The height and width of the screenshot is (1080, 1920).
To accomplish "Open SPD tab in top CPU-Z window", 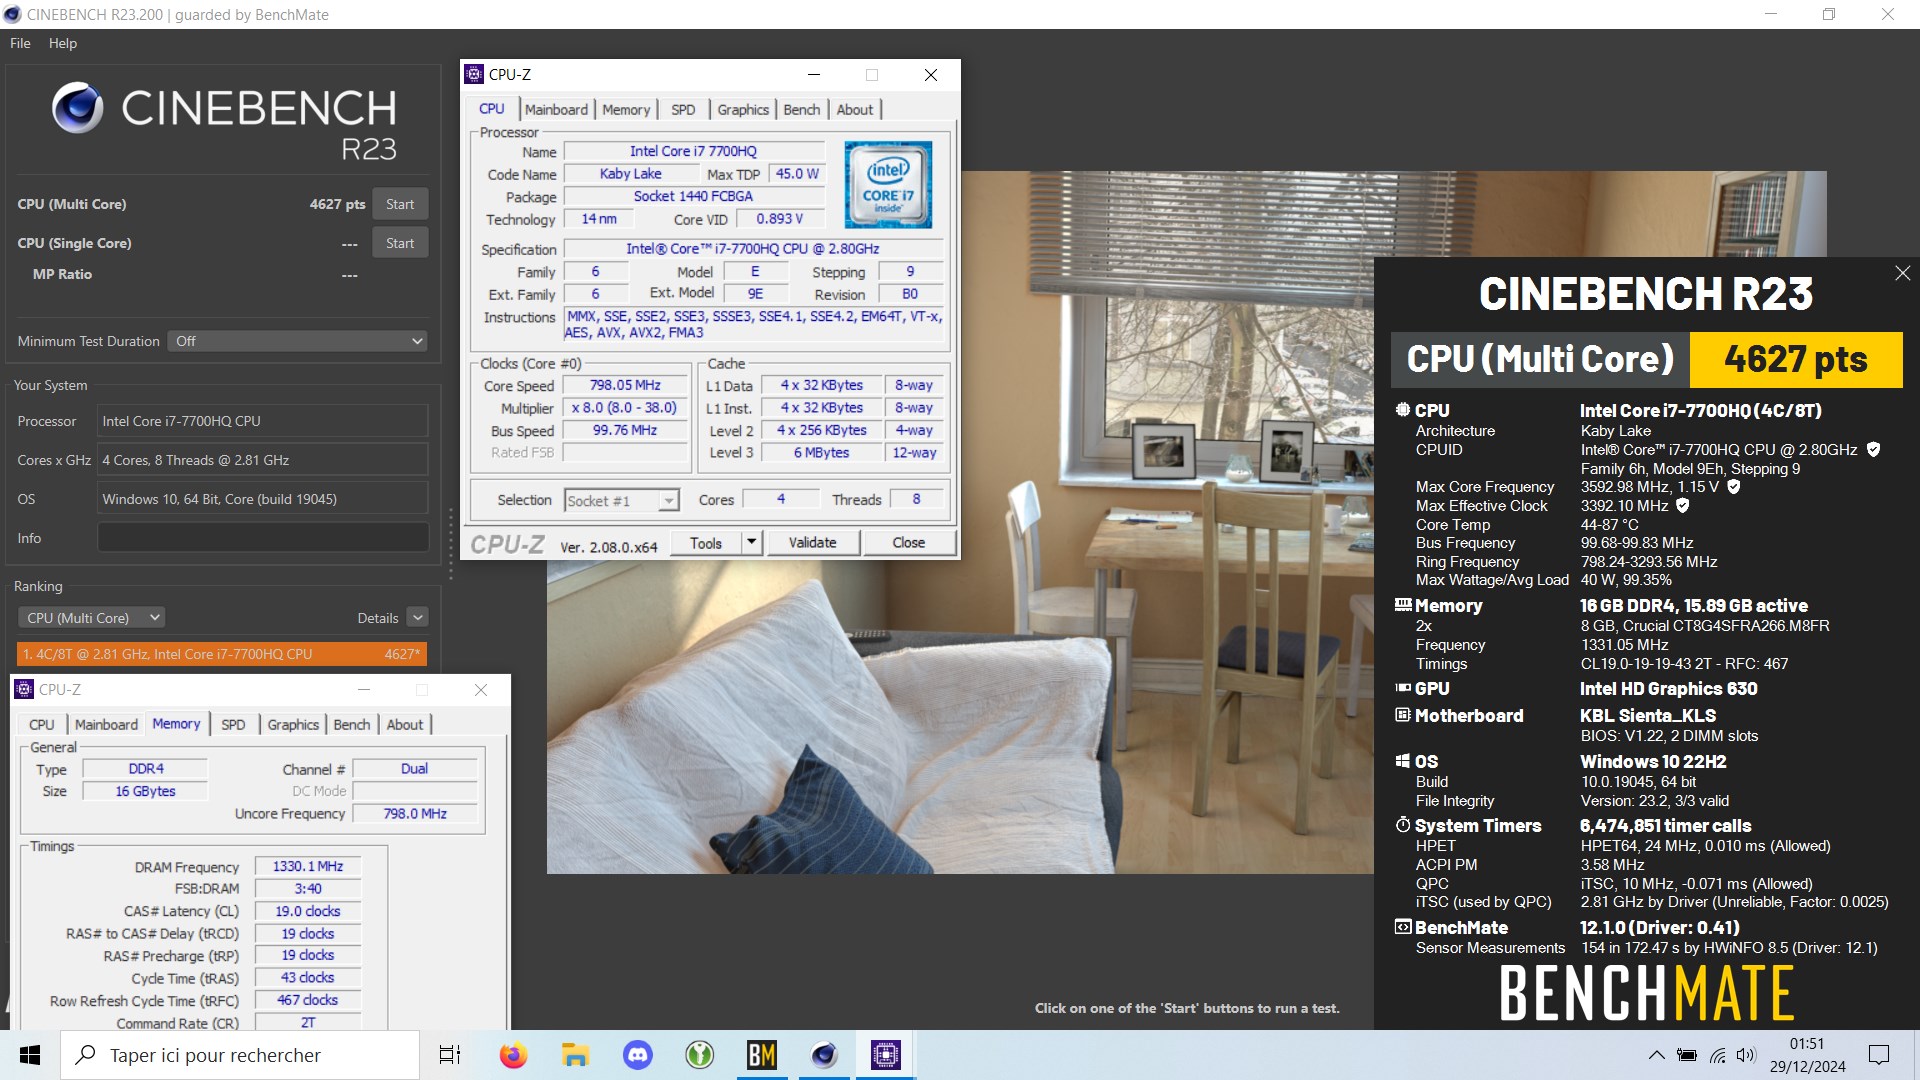I will coord(683,110).
